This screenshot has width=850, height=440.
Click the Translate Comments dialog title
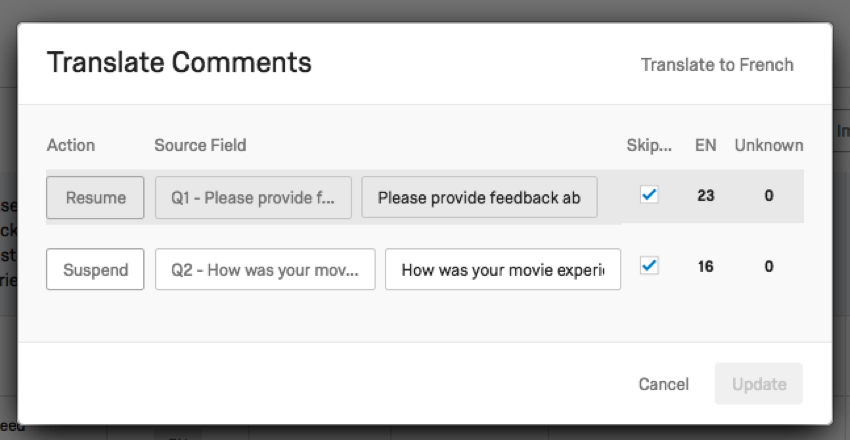tap(179, 63)
